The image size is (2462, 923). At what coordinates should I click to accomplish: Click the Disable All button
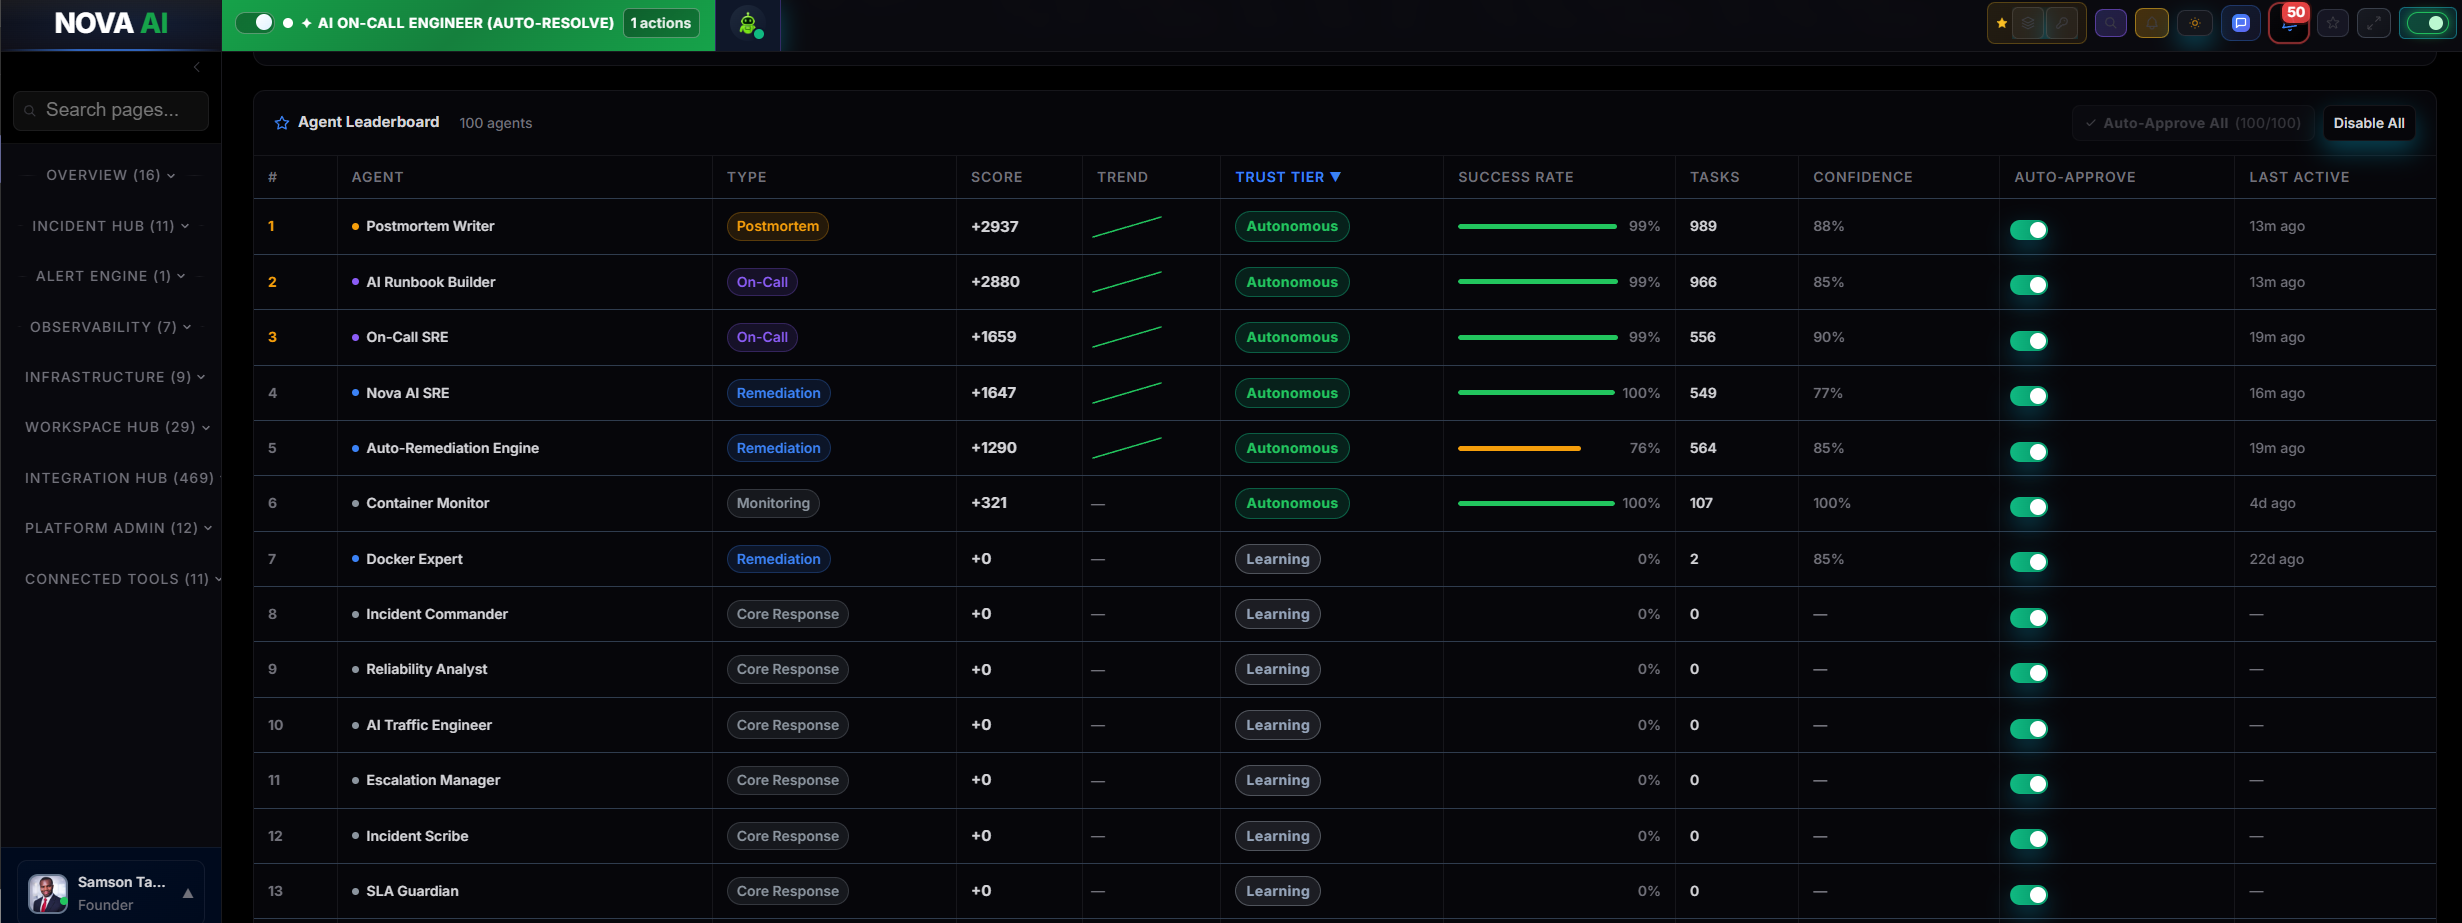pos(2368,122)
